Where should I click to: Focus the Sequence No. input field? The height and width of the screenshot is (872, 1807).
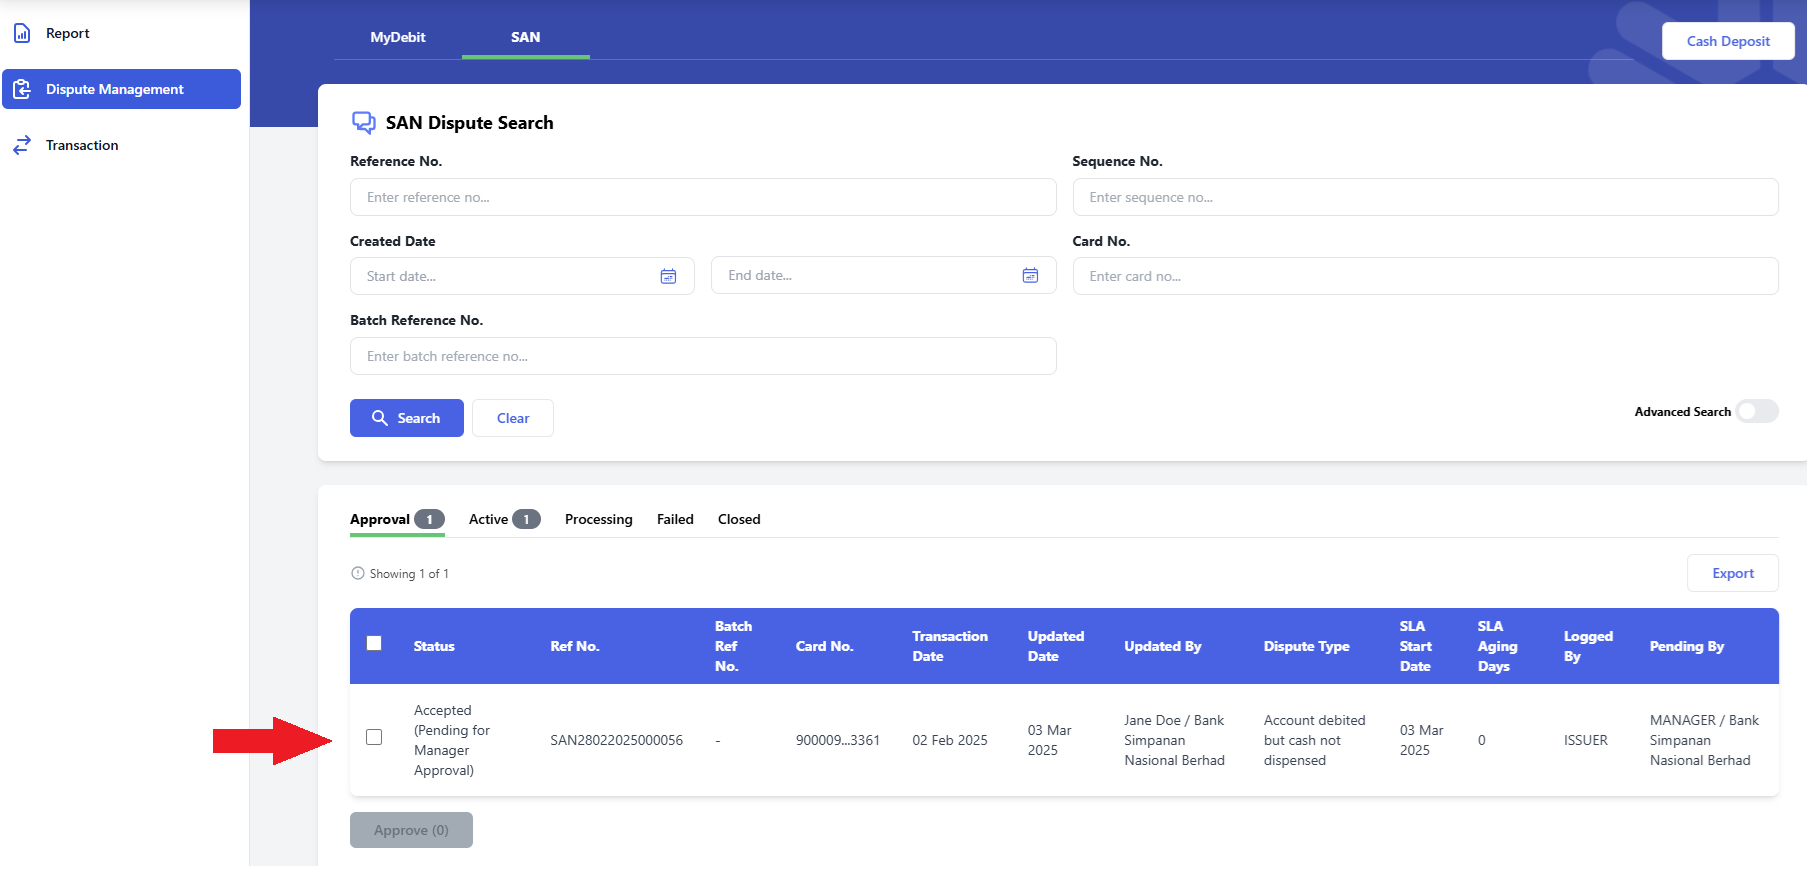click(1425, 197)
